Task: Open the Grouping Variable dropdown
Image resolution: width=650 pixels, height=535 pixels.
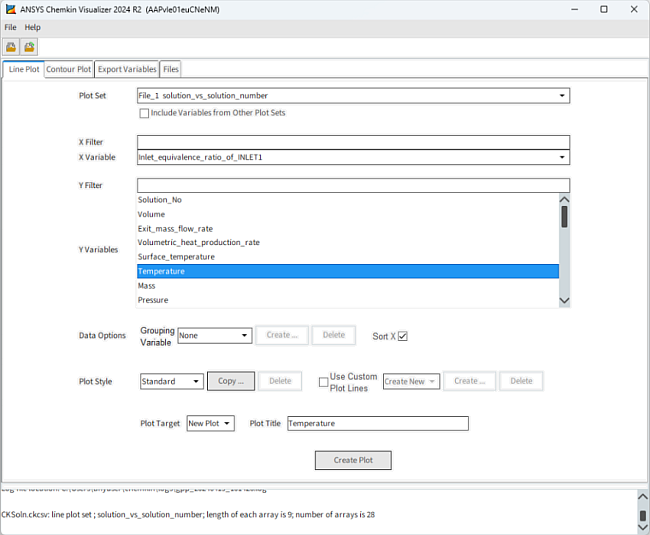Action: point(215,336)
